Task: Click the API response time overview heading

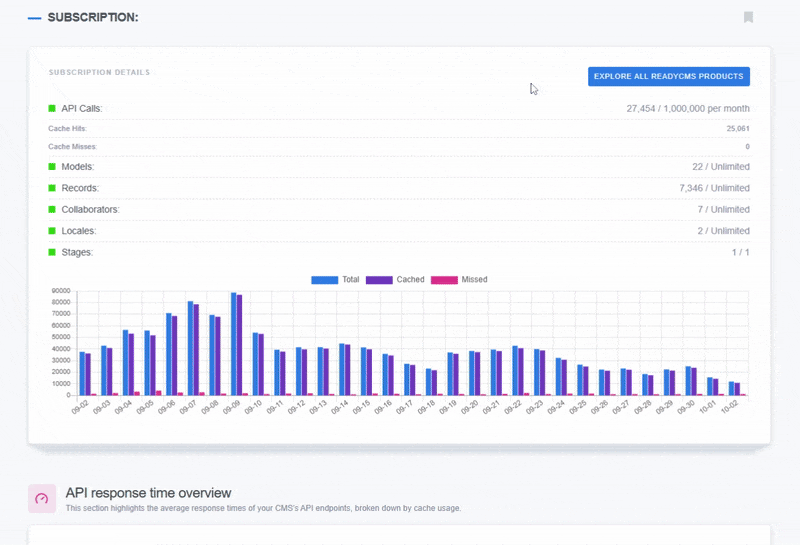Action: [148, 493]
